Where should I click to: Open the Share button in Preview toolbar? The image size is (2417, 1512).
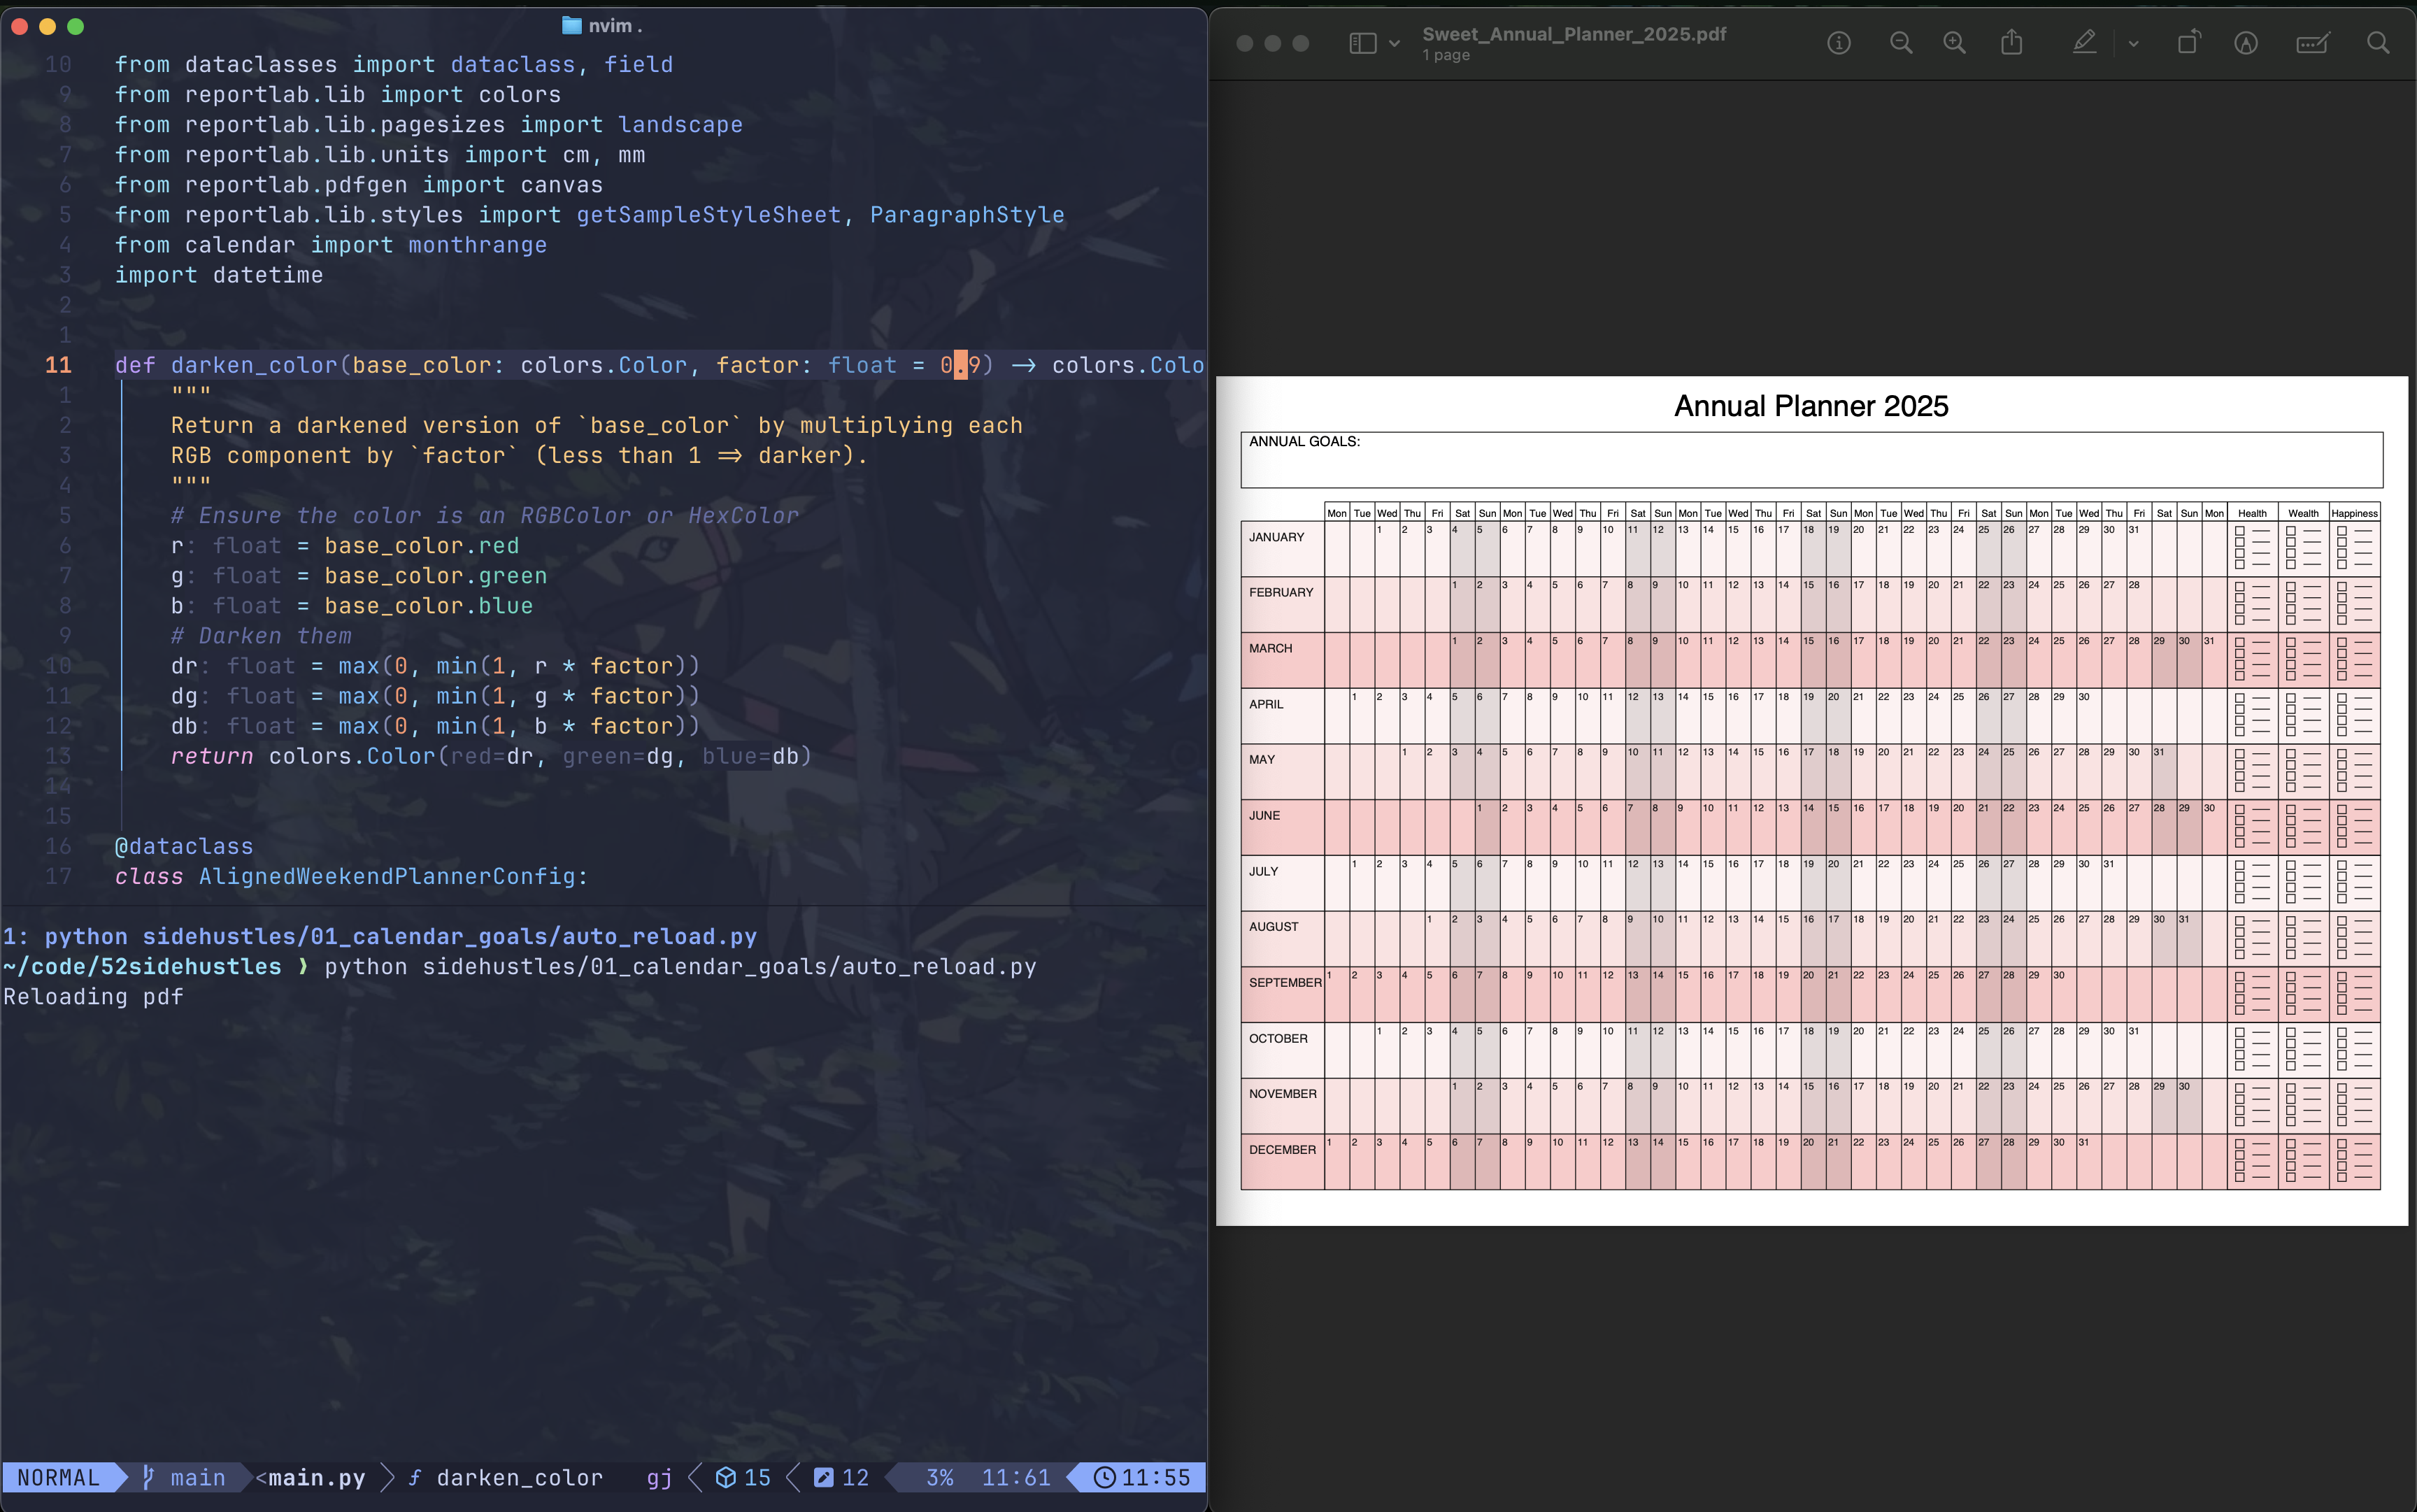point(2012,42)
